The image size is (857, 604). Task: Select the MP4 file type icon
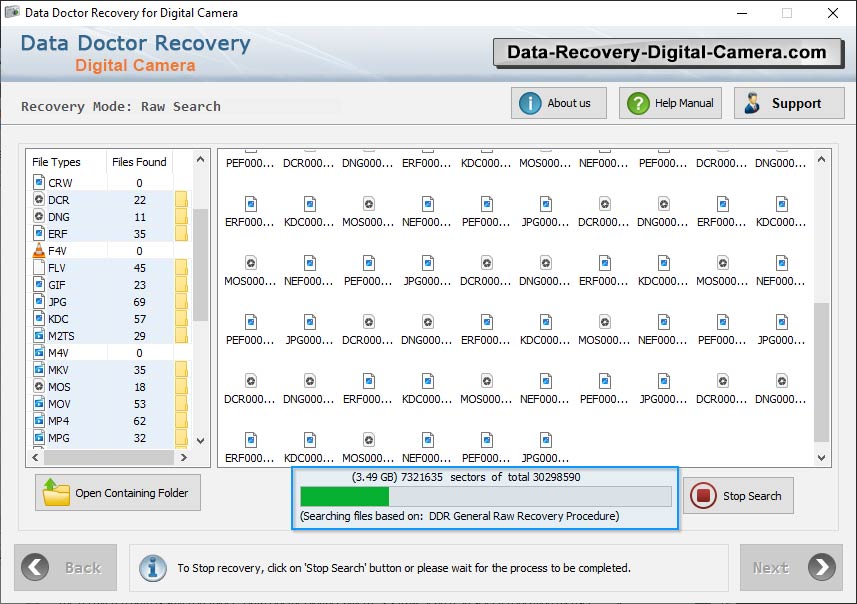coord(39,420)
